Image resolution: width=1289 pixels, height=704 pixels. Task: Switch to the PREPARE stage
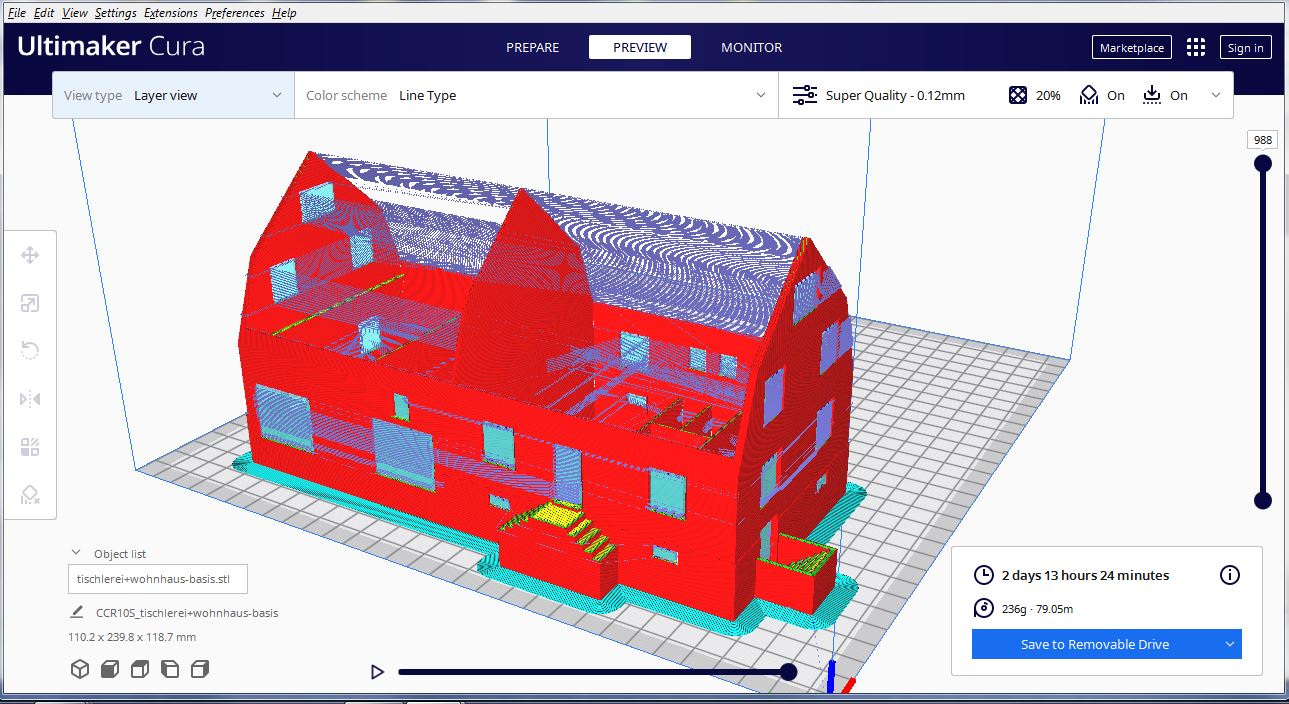tap(532, 47)
